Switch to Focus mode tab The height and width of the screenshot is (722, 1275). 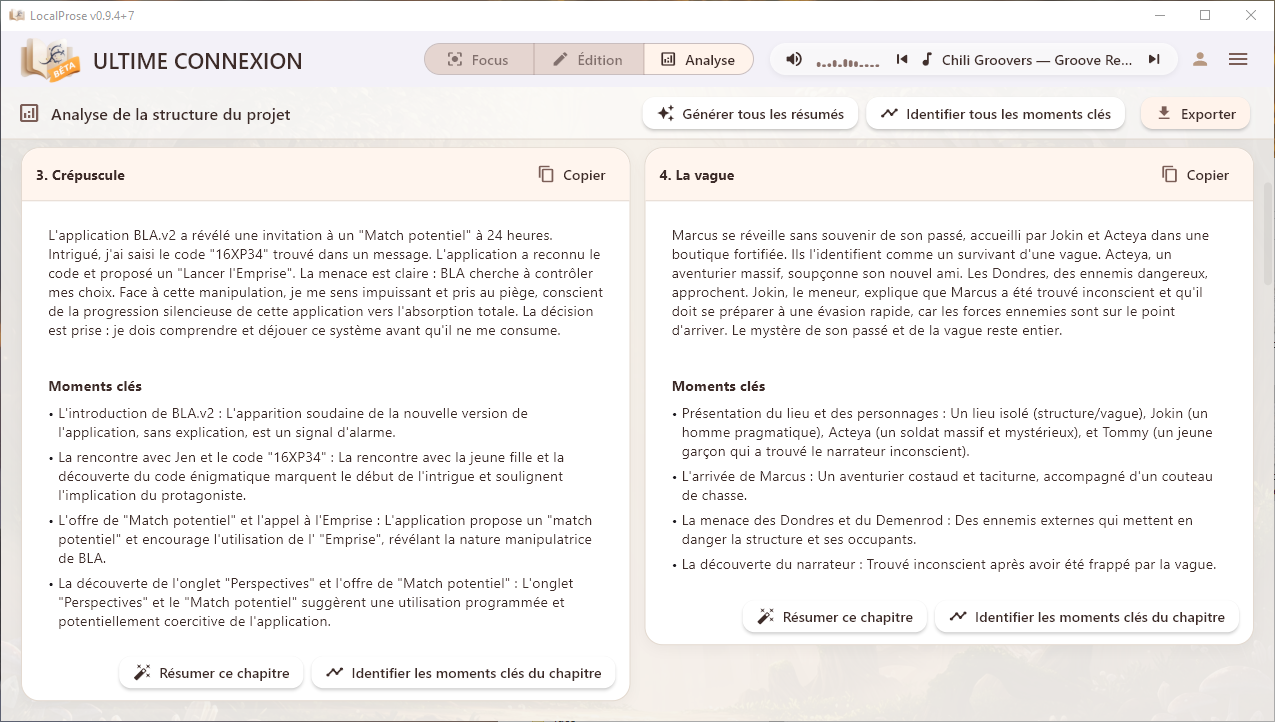pos(478,60)
